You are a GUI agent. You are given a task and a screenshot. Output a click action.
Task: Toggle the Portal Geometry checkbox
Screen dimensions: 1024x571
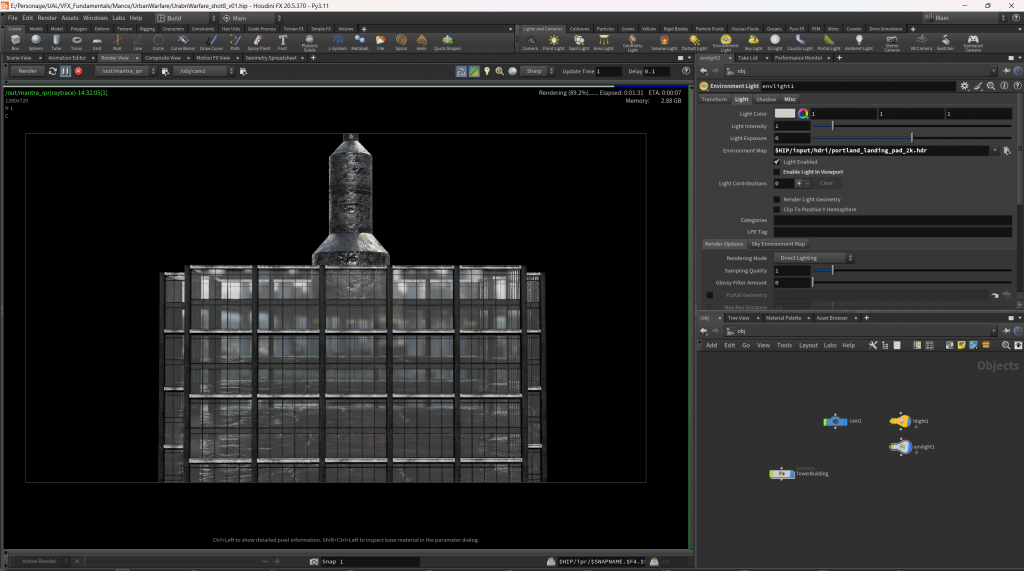pos(710,295)
